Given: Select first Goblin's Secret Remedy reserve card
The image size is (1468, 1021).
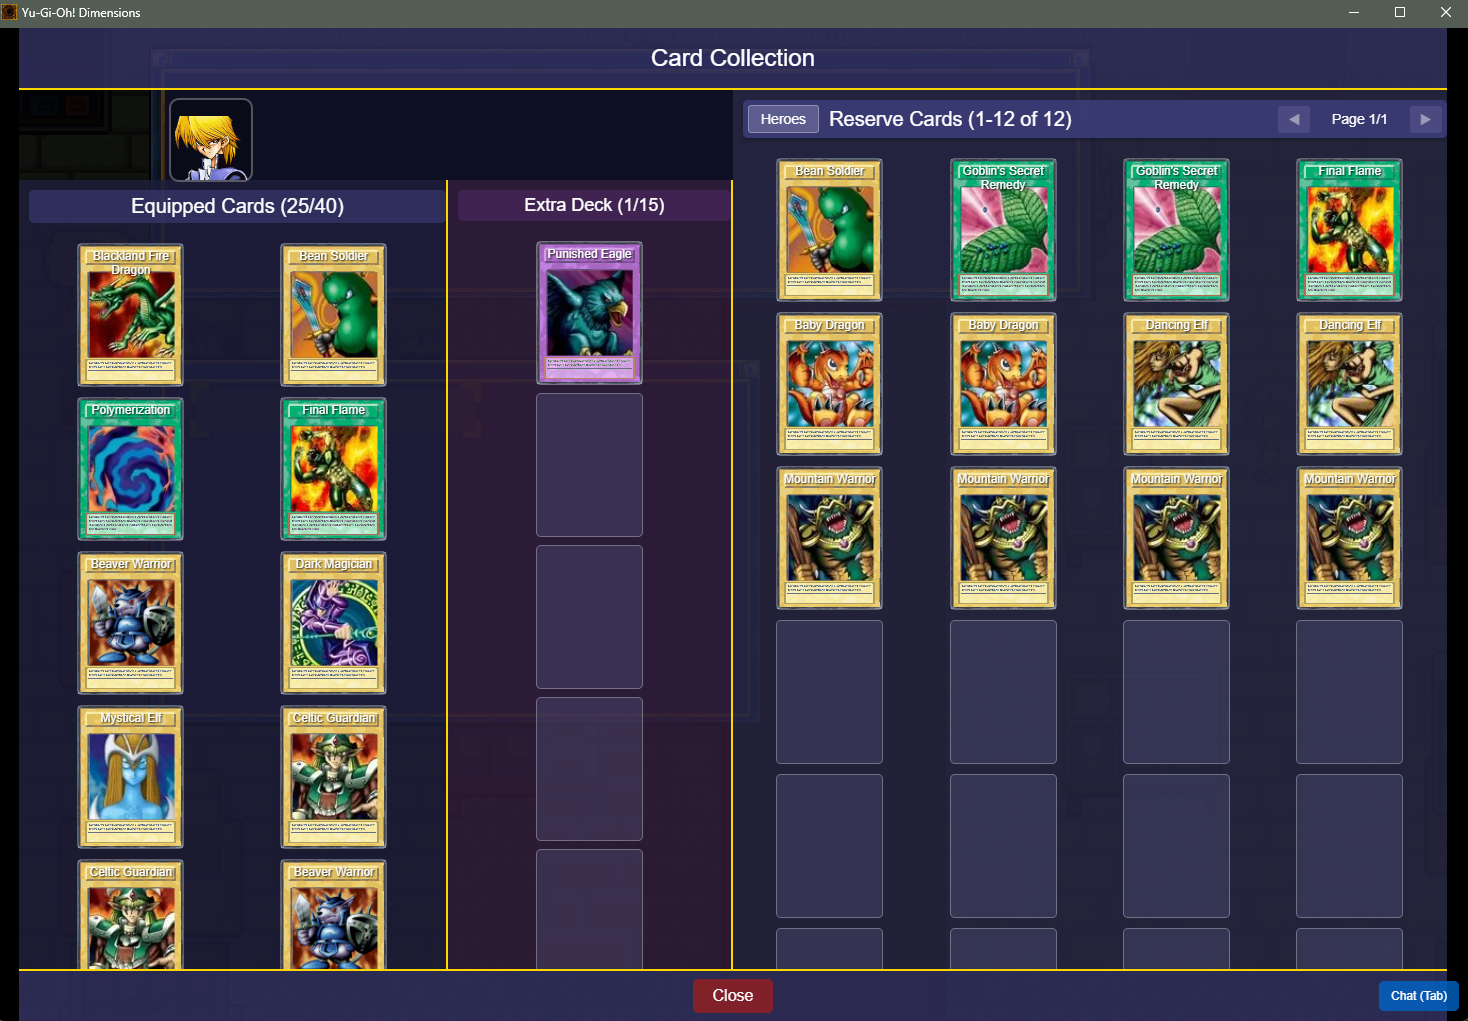Looking at the screenshot, I should [x=1003, y=230].
